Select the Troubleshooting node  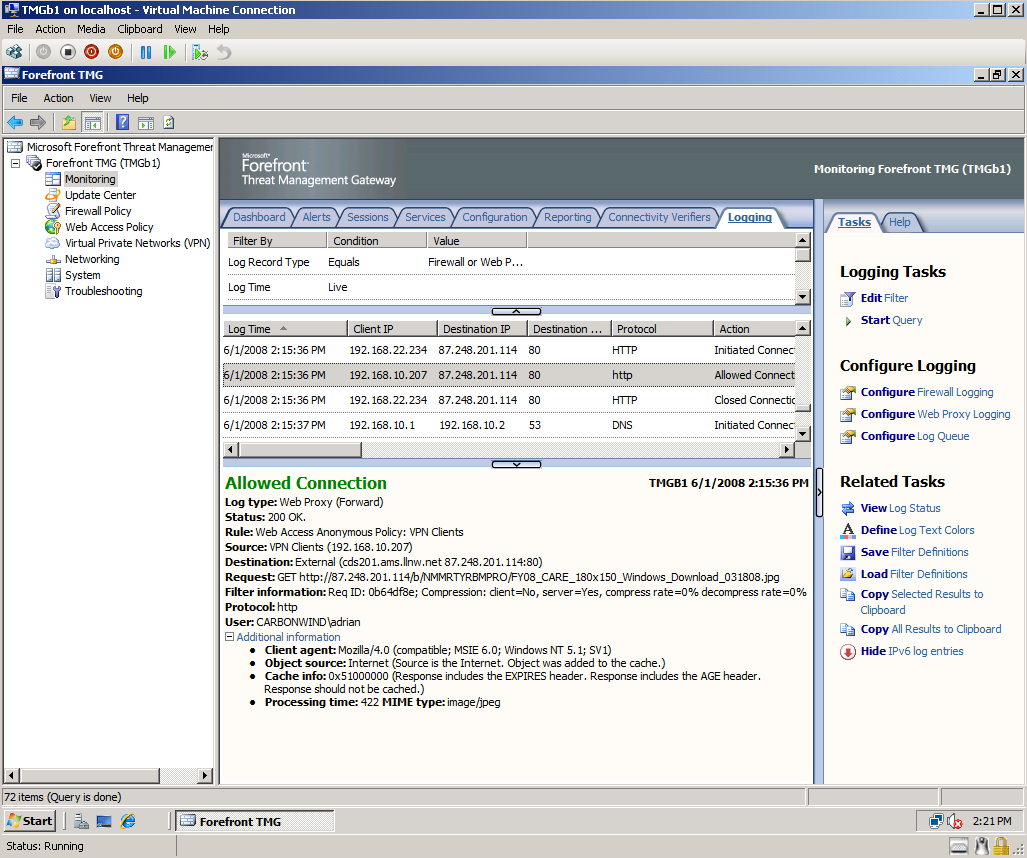click(x=103, y=291)
